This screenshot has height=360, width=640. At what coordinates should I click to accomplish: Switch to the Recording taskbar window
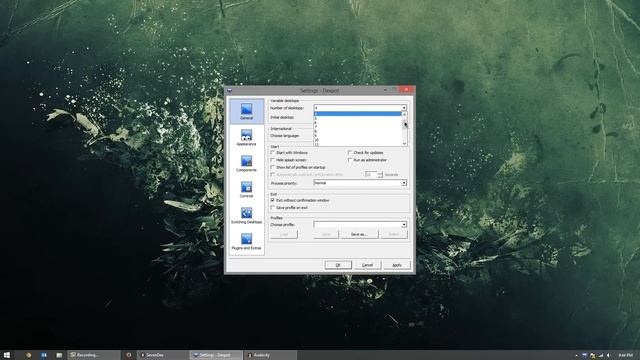click(94, 355)
